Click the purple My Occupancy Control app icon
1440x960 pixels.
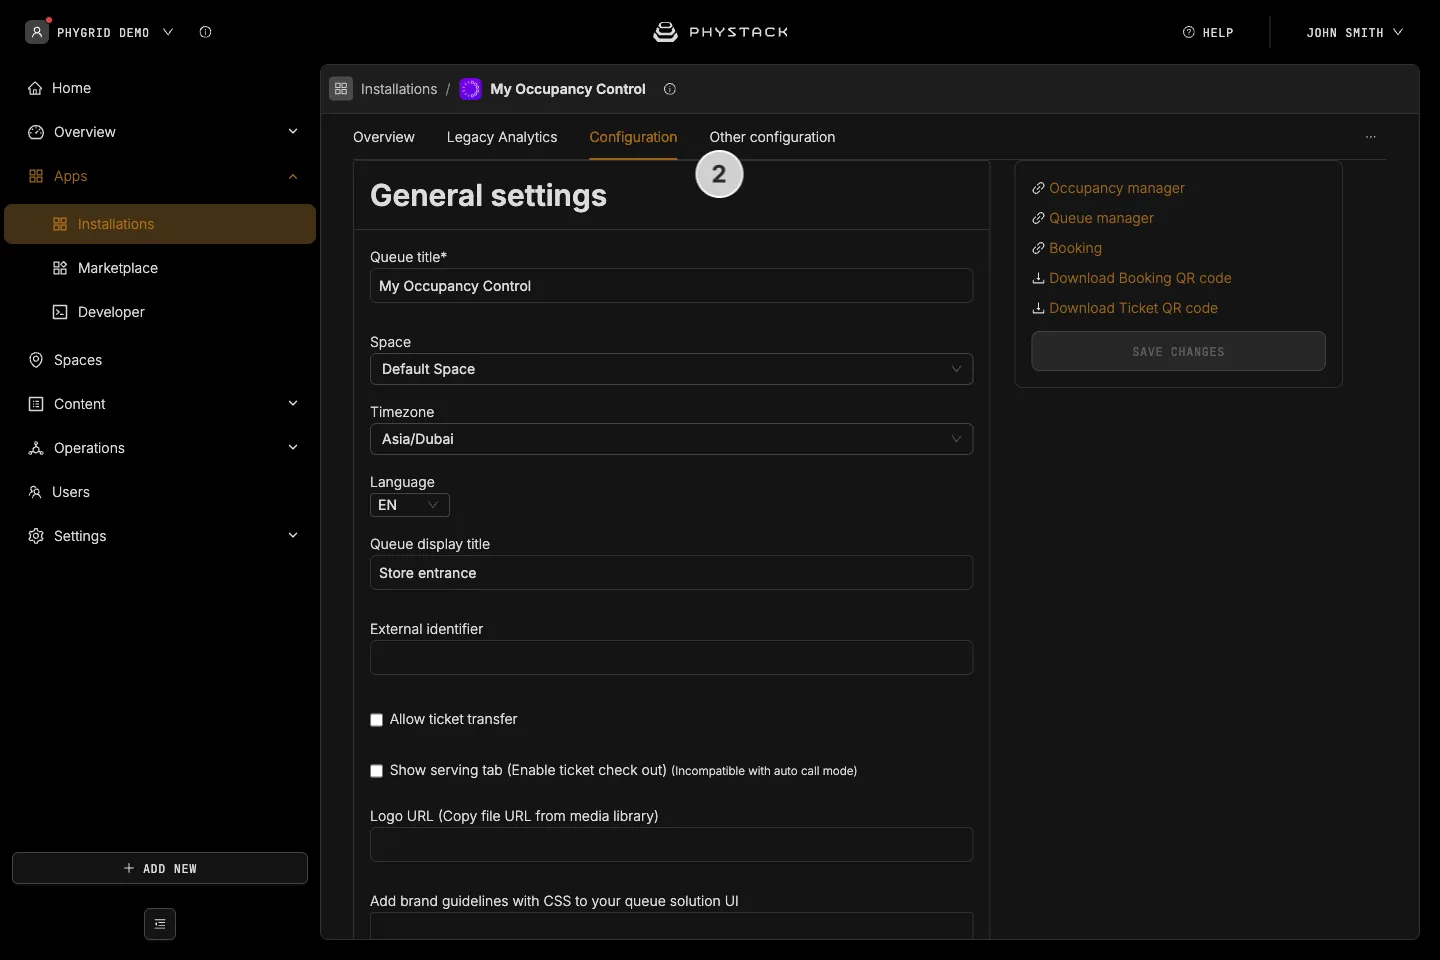pos(470,89)
